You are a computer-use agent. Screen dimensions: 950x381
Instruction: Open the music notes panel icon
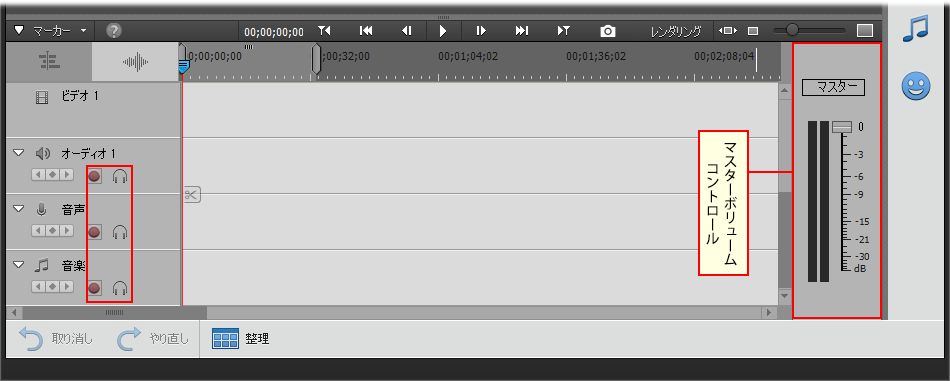pyautogui.click(x=915, y=28)
